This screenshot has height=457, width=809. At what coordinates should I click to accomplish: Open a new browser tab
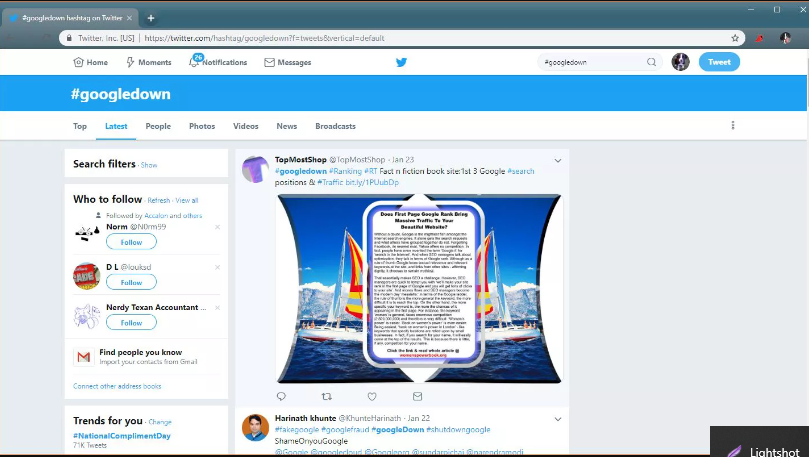coord(151,18)
